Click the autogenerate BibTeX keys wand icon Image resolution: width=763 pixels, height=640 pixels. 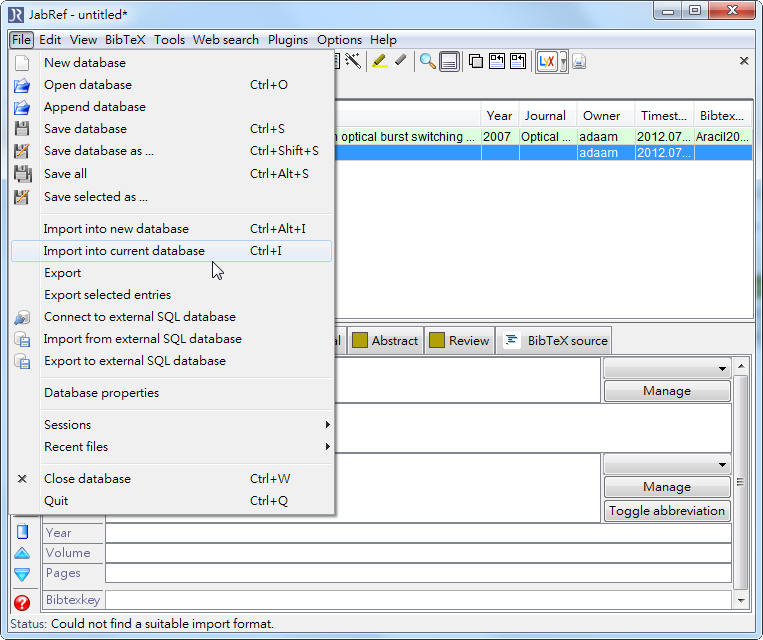coord(353,61)
